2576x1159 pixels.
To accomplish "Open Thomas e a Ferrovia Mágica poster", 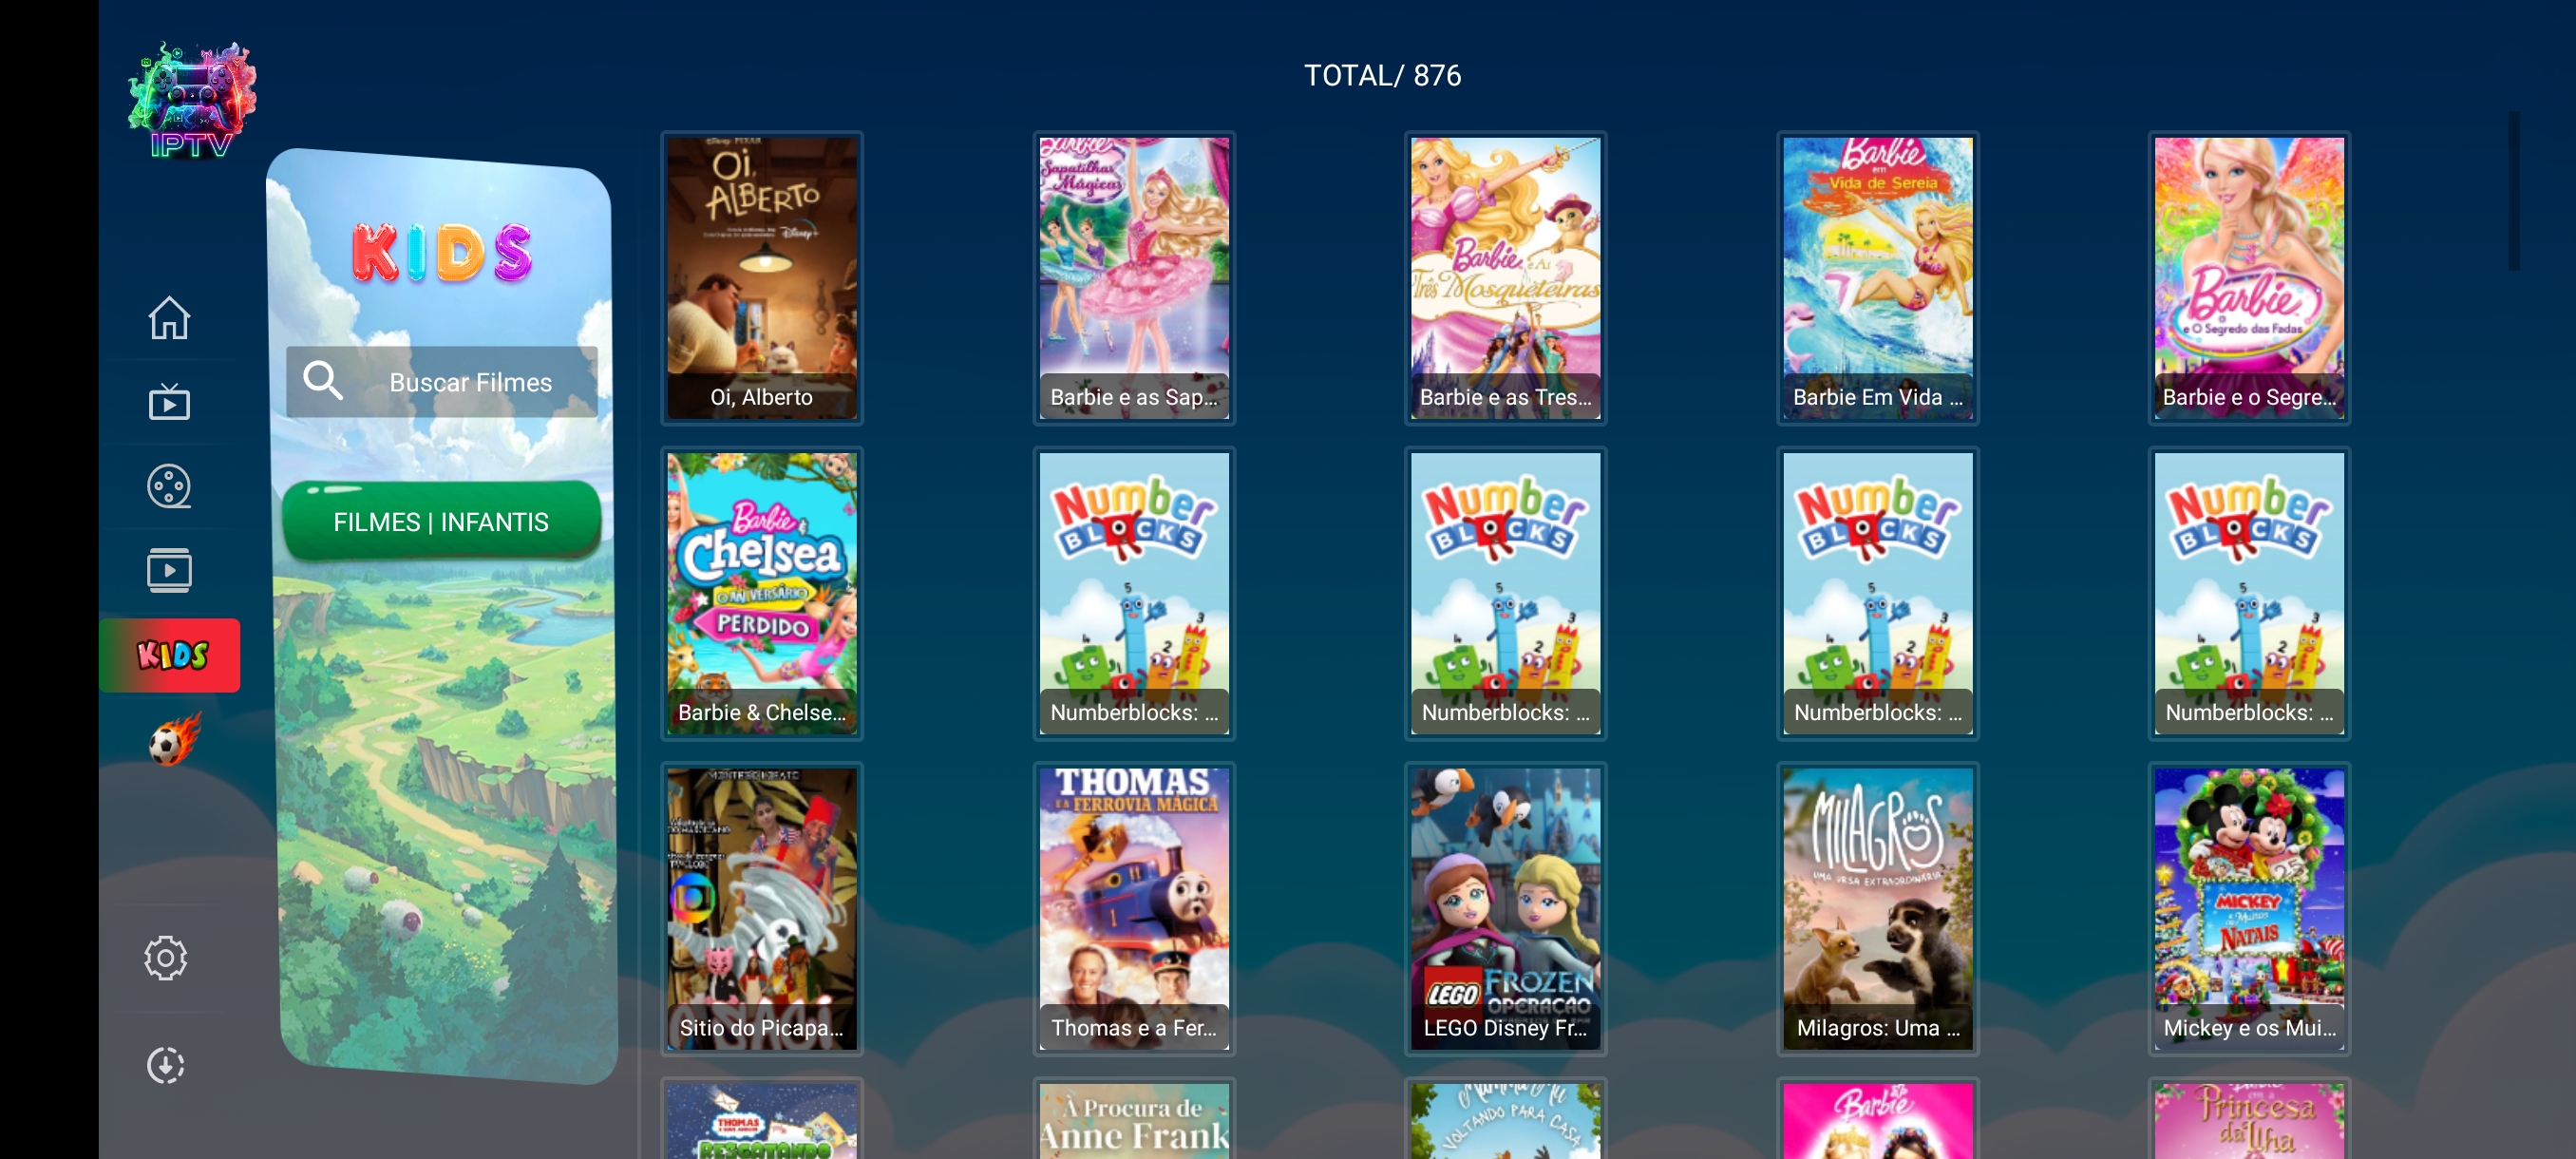I will point(1134,908).
